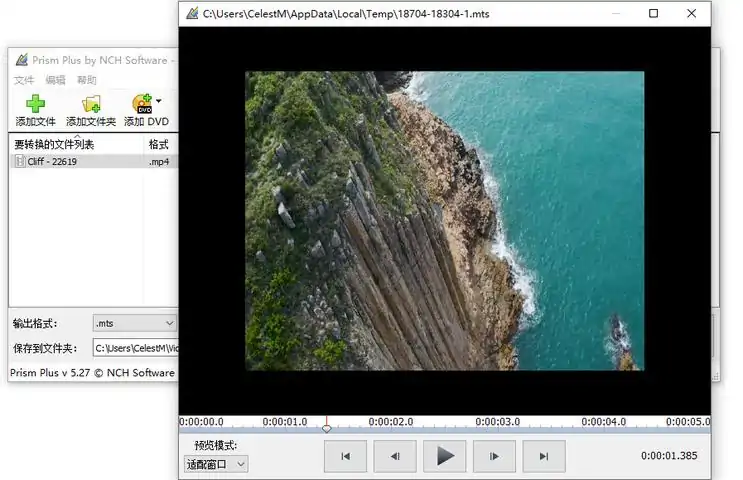Click the Add DVD disc icon
Screen dimensions: 743x480
click(142, 104)
